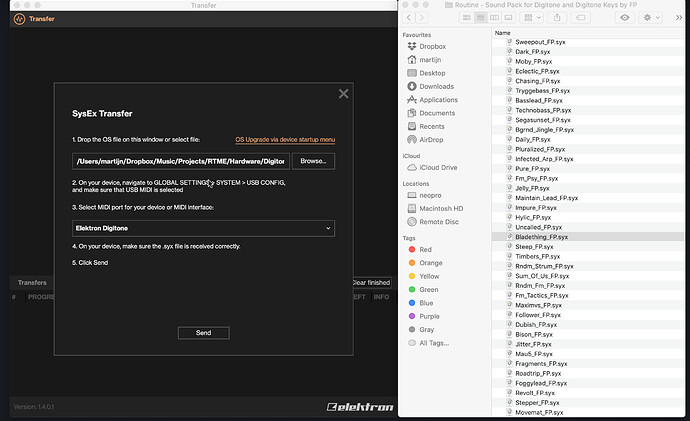
Task: Expand Finder toolbar overflow chevrons
Action: coord(679,18)
